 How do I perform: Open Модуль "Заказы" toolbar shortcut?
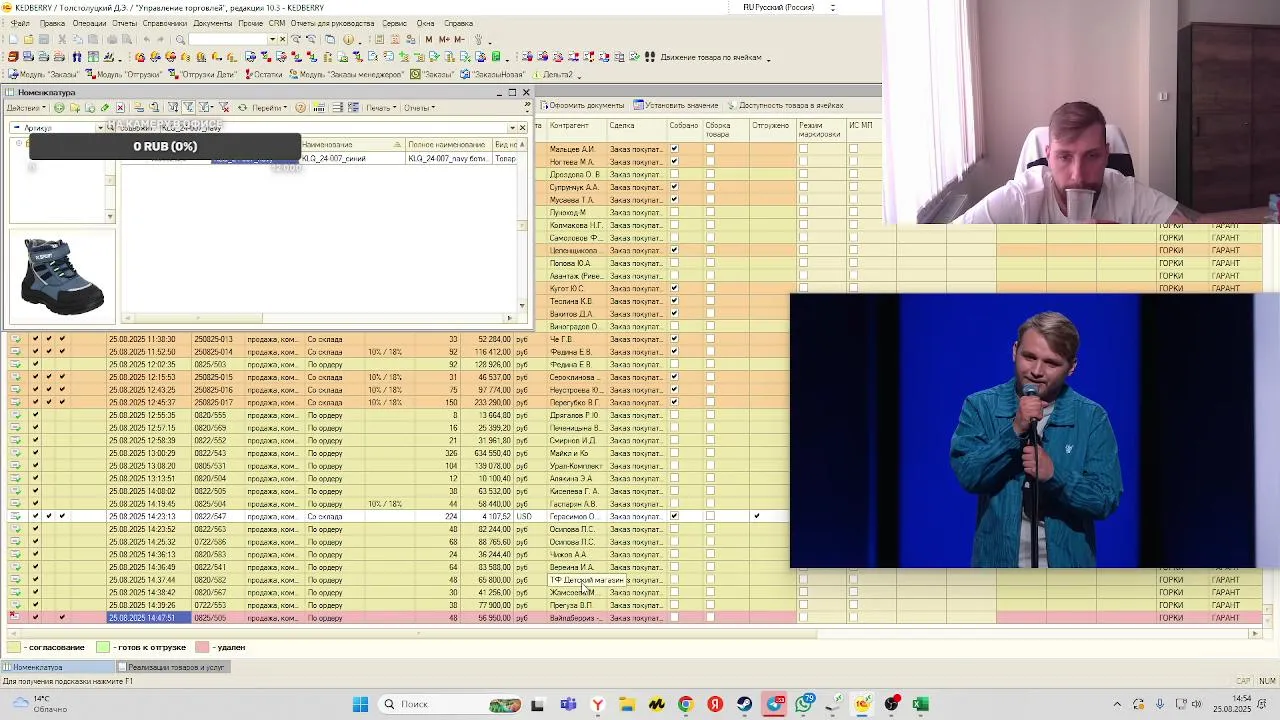tap(43, 75)
